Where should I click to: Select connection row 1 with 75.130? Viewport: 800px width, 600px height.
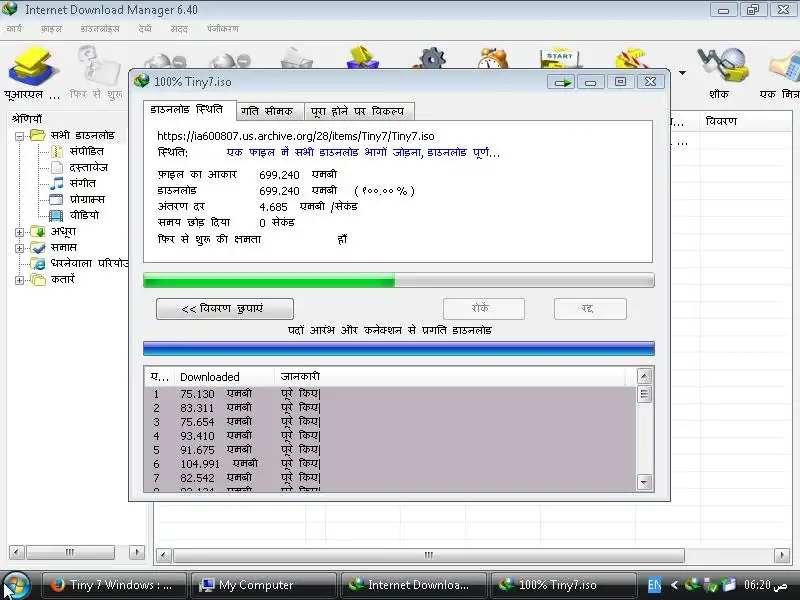[x=390, y=394]
